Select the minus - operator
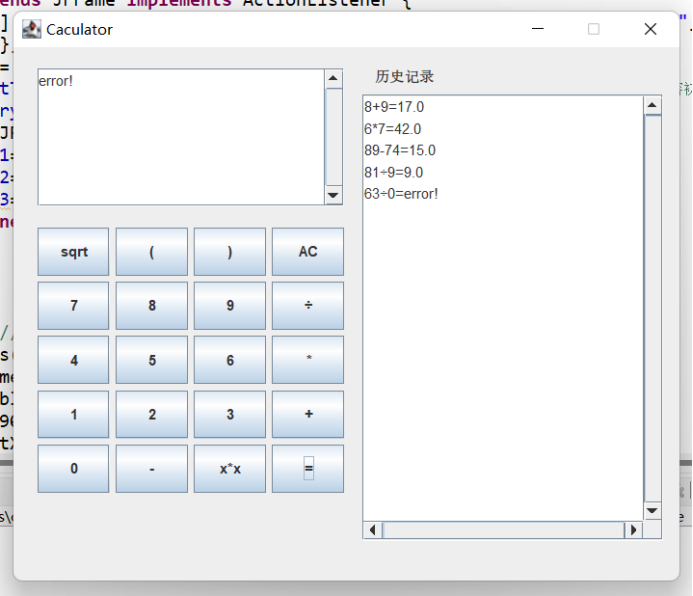This screenshot has height=596, width=693. pyautogui.click(x=152, y=469)
